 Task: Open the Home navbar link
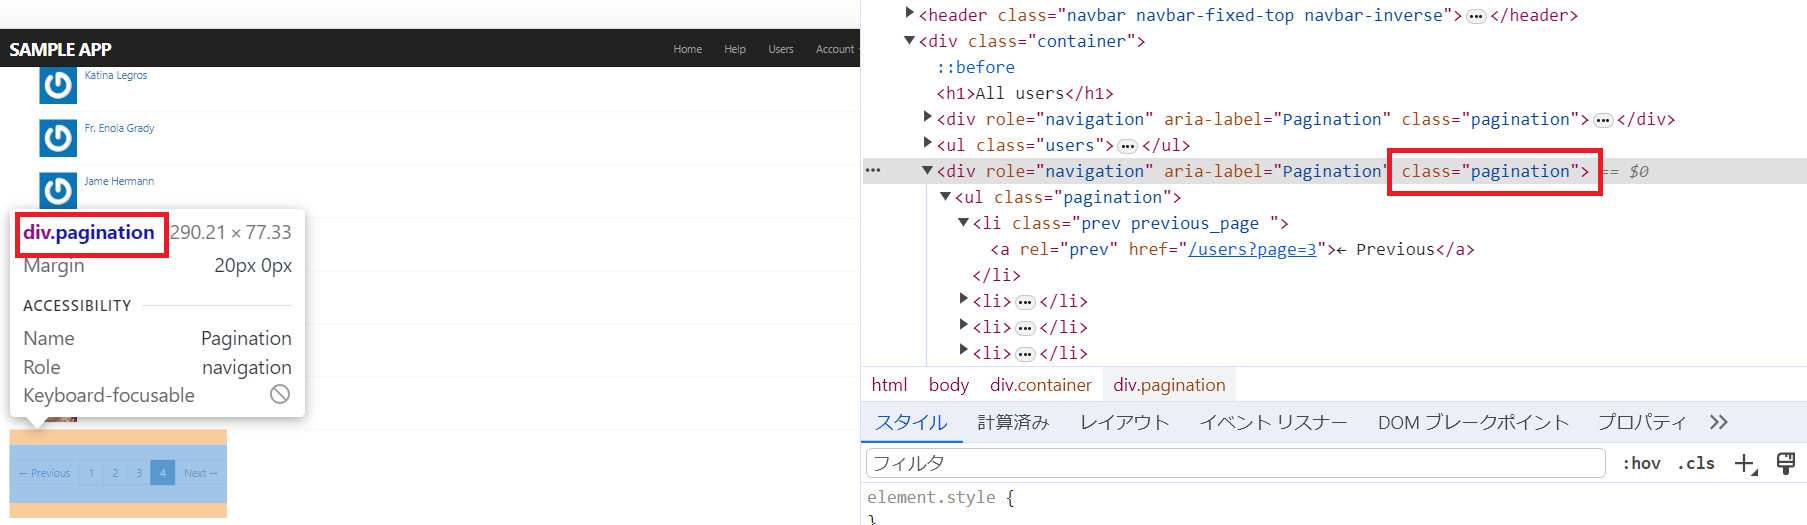tap(688, 49)
